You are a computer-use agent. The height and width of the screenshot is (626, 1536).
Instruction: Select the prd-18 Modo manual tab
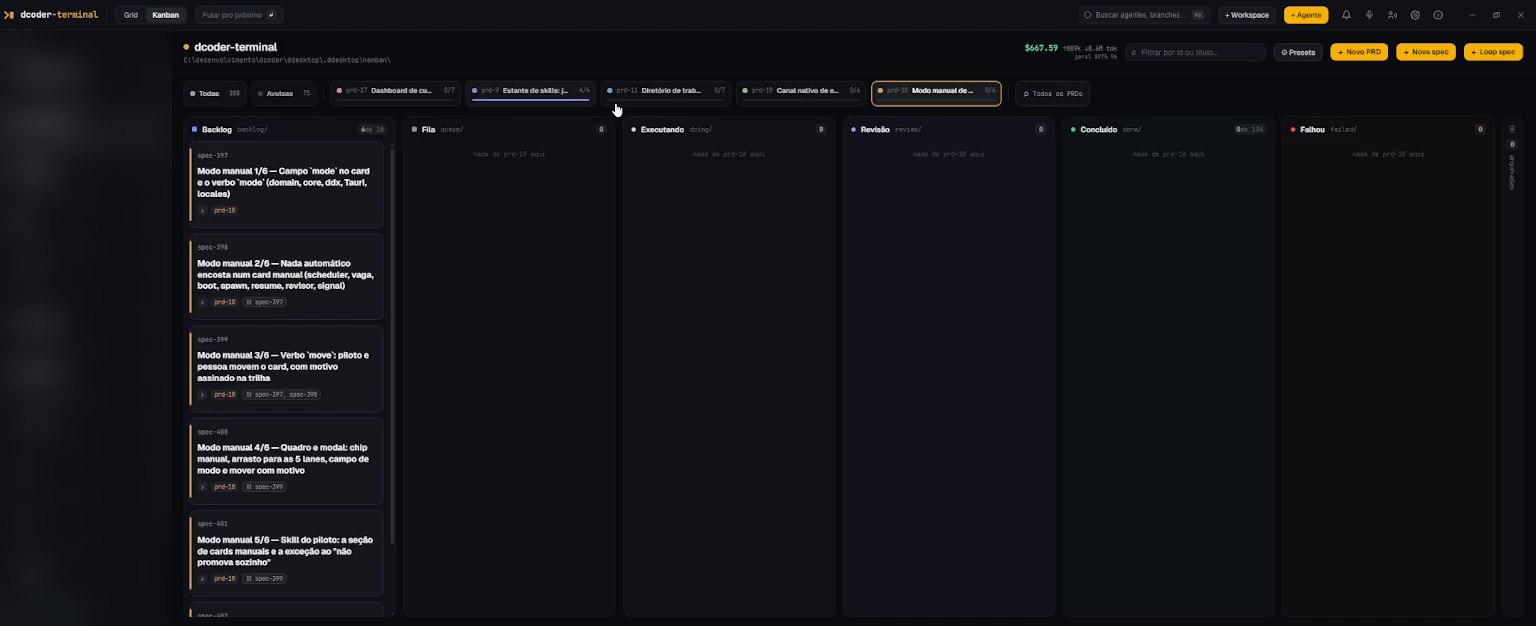pos(936,93)
